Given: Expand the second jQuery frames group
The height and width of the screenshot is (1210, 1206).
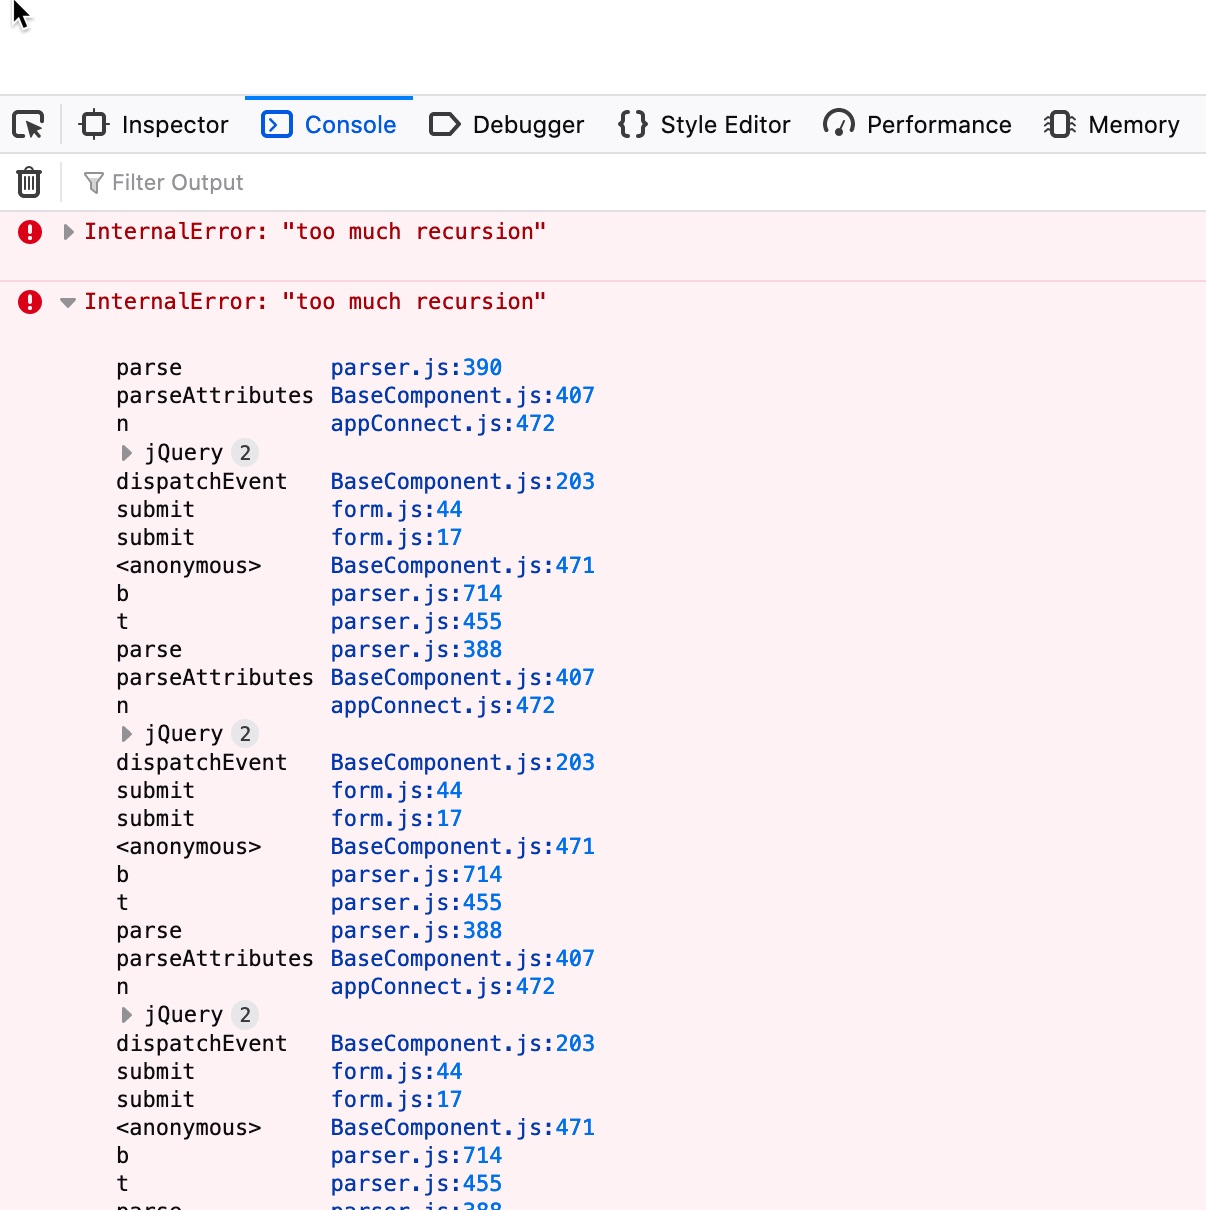Looking at the screenshot, I should pos(127,734).
